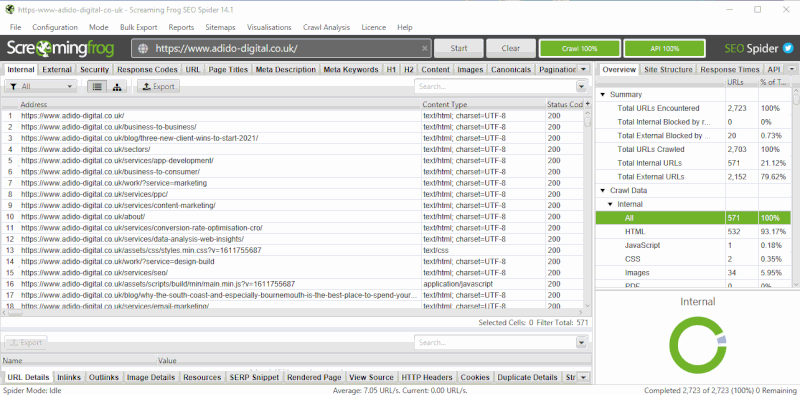Open the Reports menu
This screenshot has width=800, height=395.
point(181,28)
